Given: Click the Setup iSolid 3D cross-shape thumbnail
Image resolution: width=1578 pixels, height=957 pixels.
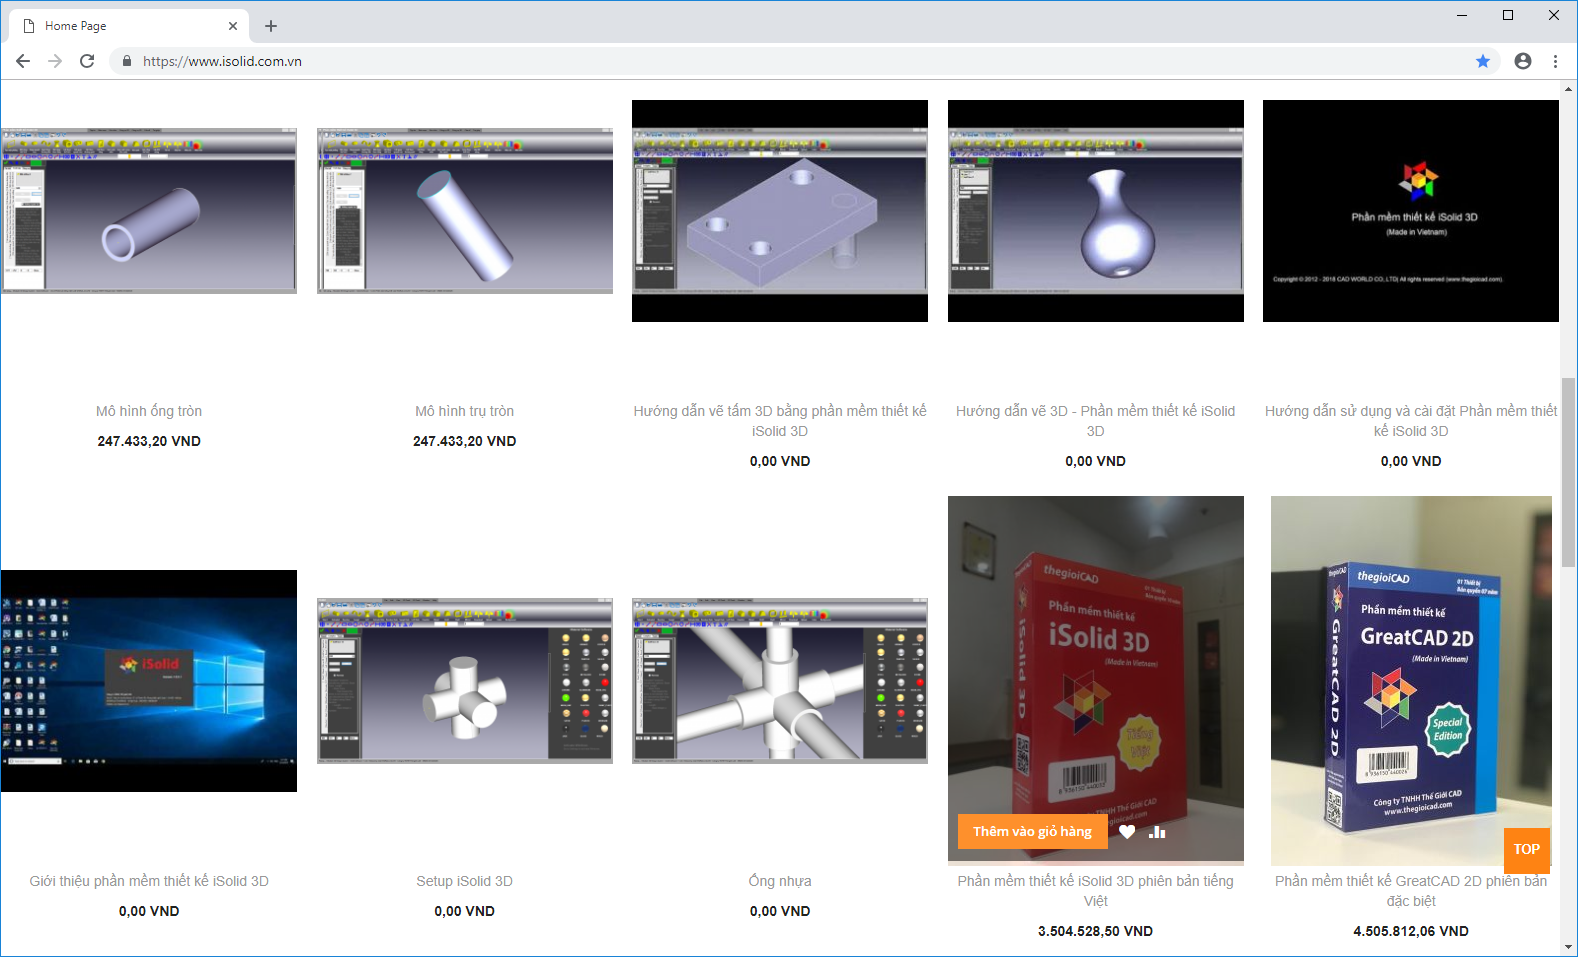Looking at the screenshot, I should point(465,681).
